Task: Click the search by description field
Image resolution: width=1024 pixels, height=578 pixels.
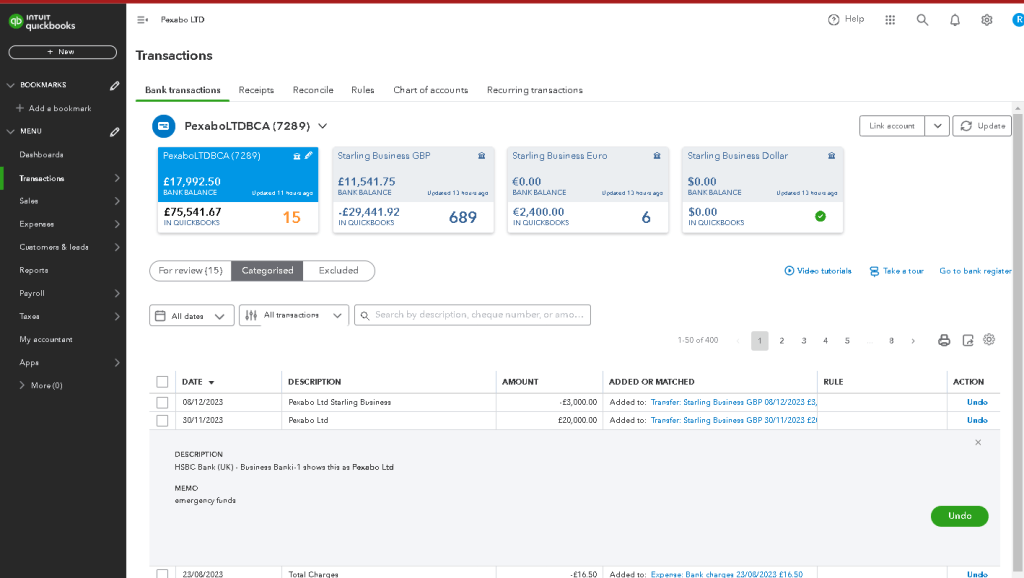Action: 472,315
